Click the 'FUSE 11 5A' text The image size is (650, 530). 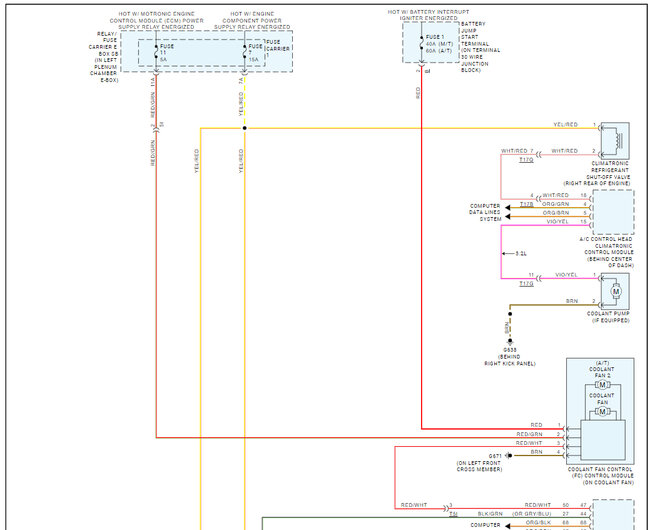(166, 53)
